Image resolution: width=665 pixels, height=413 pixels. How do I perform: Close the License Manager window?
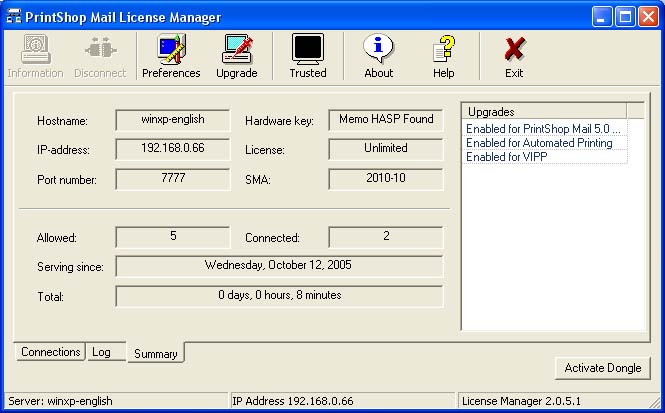pyautogui.click(x=648, y=17)
